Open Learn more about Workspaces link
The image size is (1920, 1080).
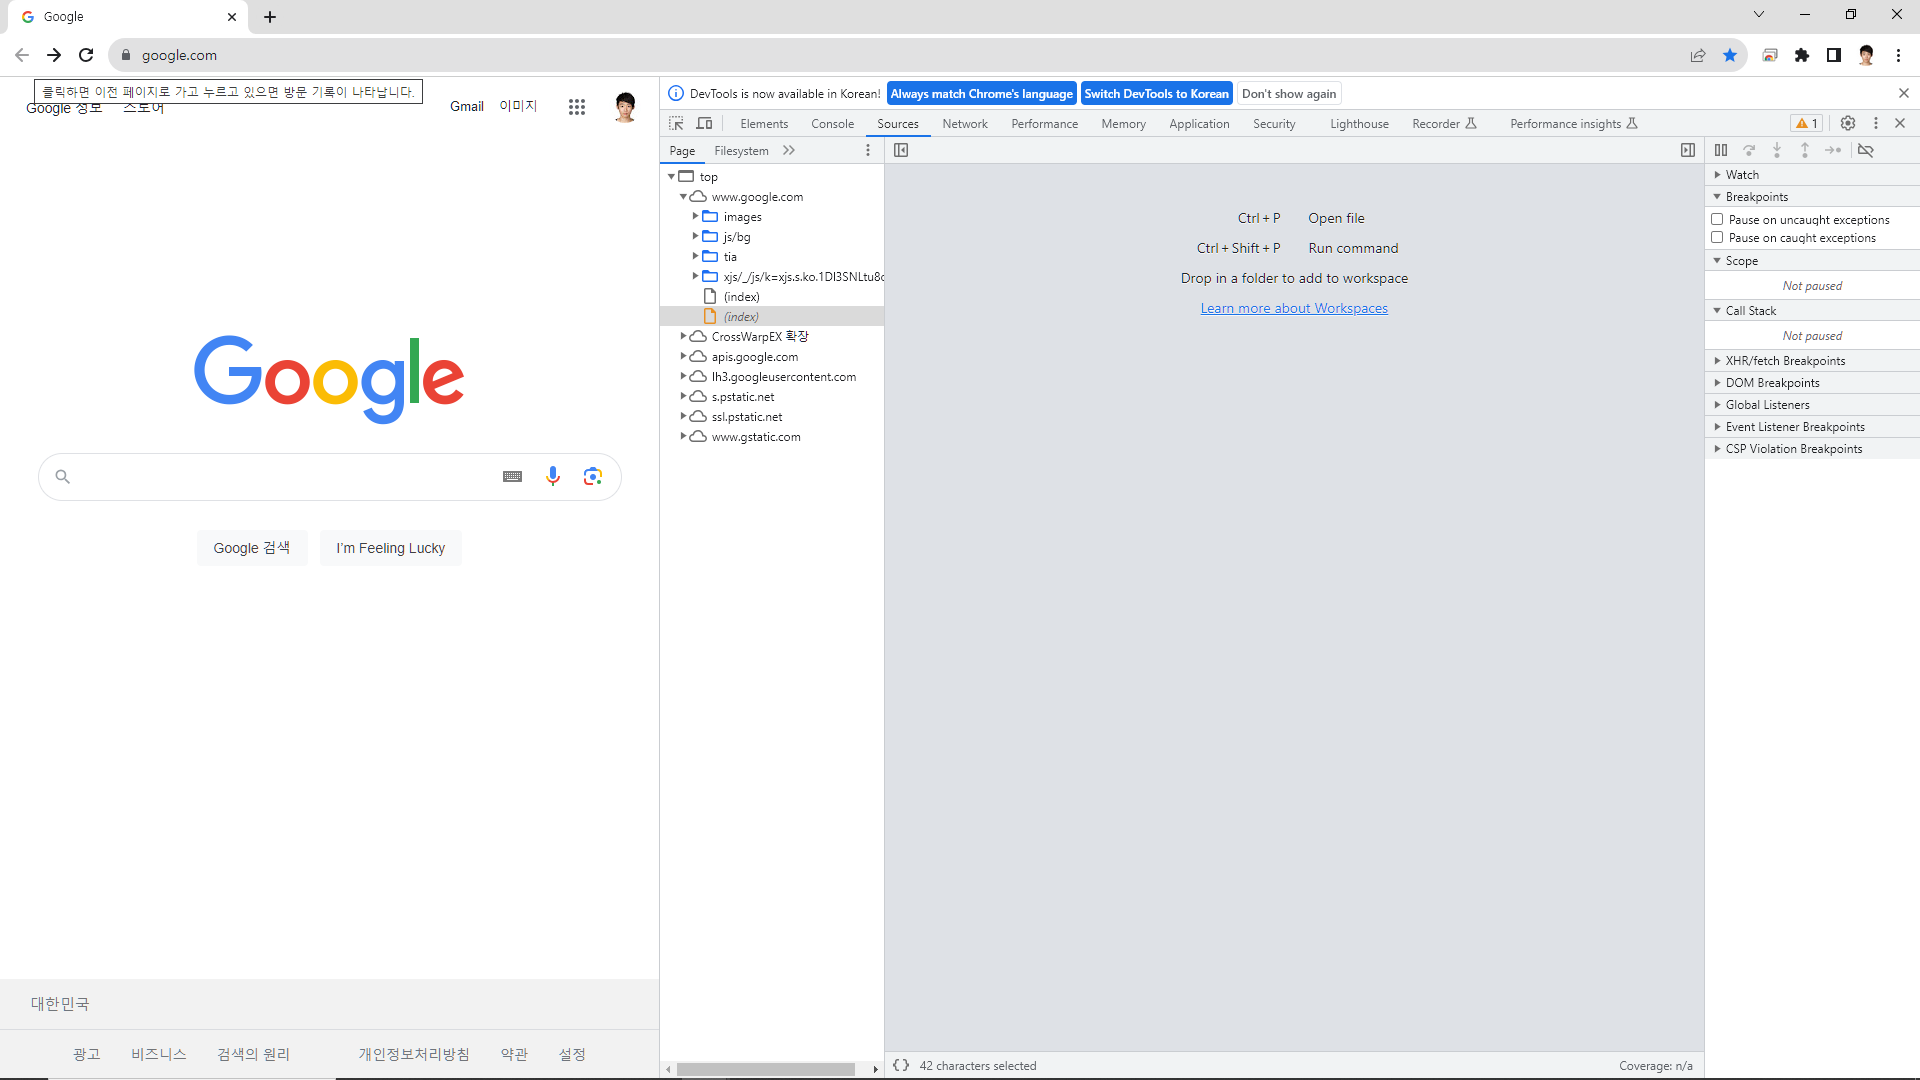1294,308
